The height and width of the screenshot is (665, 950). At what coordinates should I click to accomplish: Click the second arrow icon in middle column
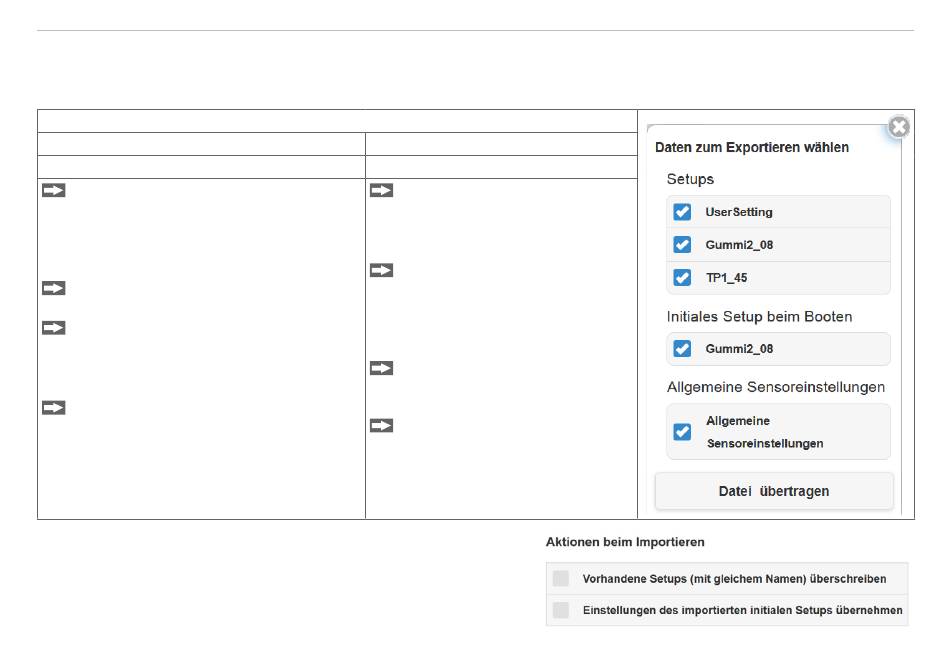381,270
